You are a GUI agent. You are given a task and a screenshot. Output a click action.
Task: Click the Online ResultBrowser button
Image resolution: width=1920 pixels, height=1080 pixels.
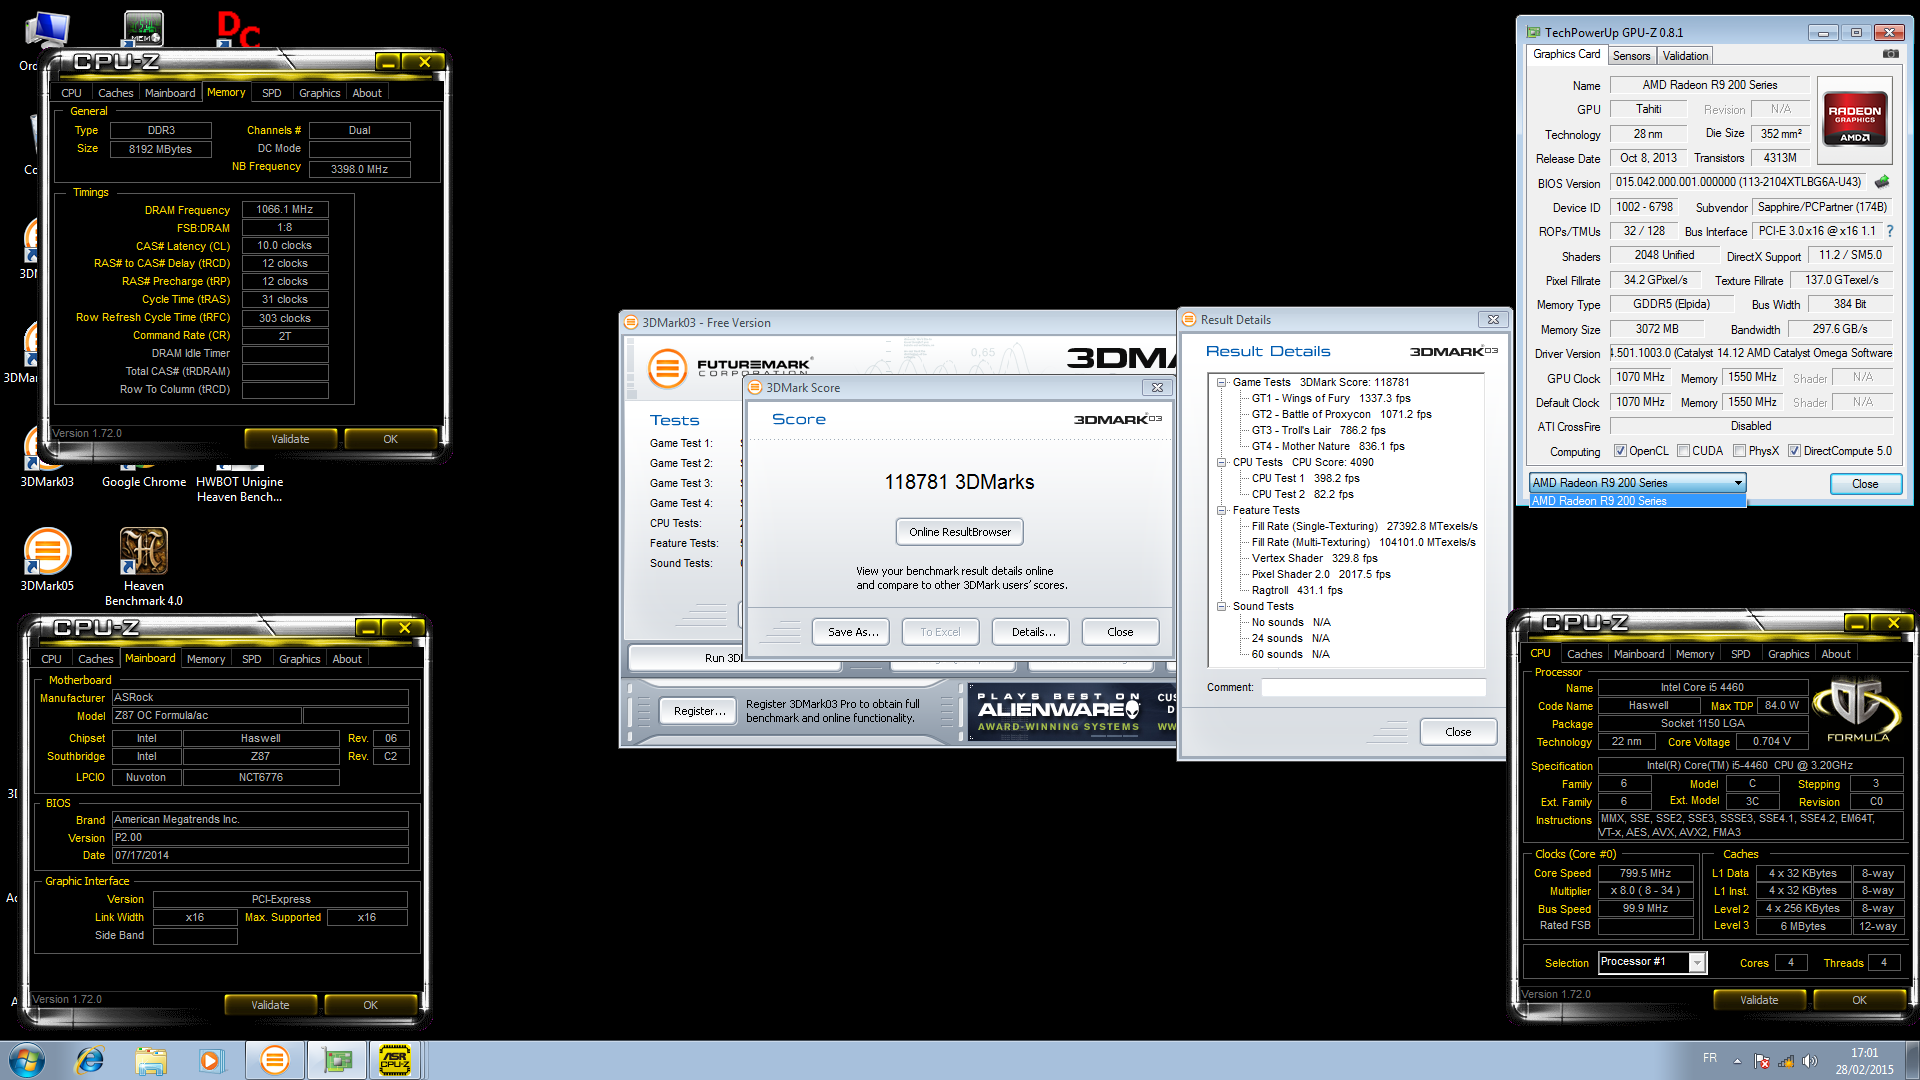959,532
